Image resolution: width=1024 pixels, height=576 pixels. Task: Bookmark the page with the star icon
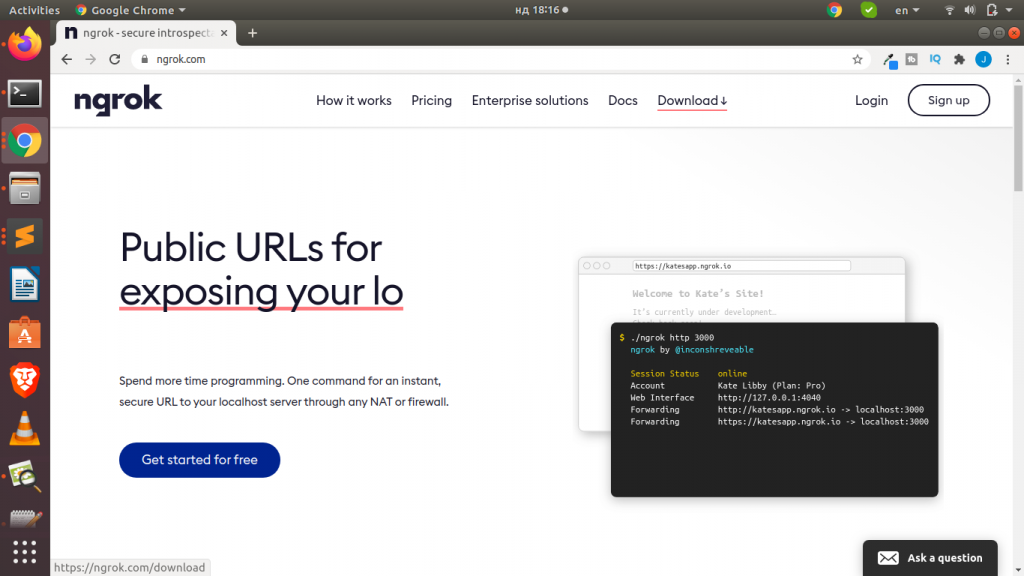[857, 59]
